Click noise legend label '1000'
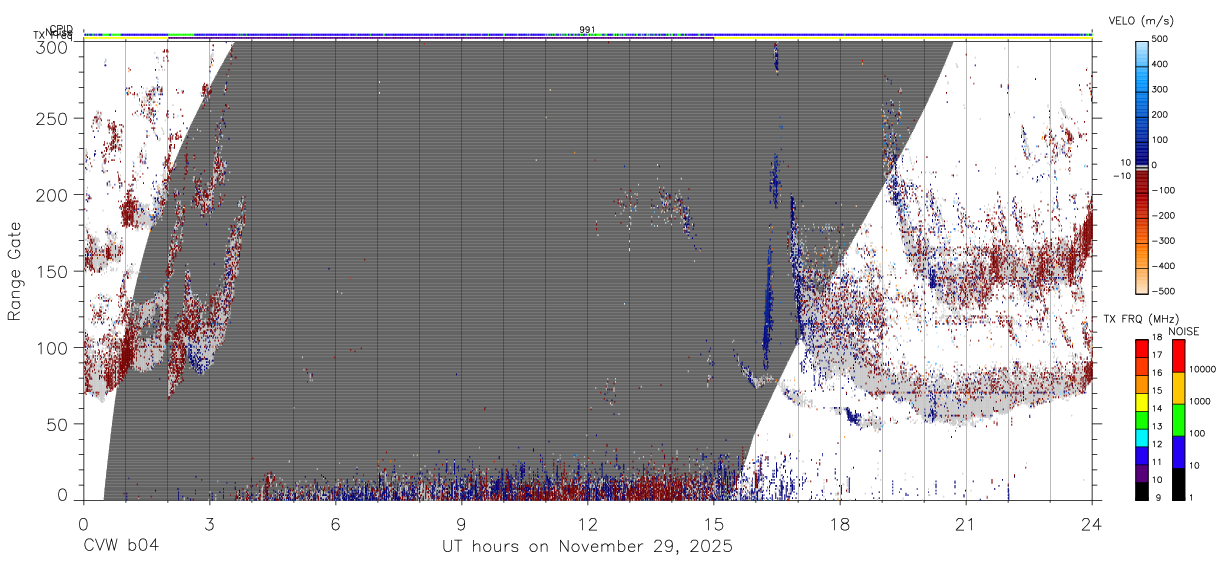The width and height of the screenshot is (1228, 567). (x=1201, y=400)
